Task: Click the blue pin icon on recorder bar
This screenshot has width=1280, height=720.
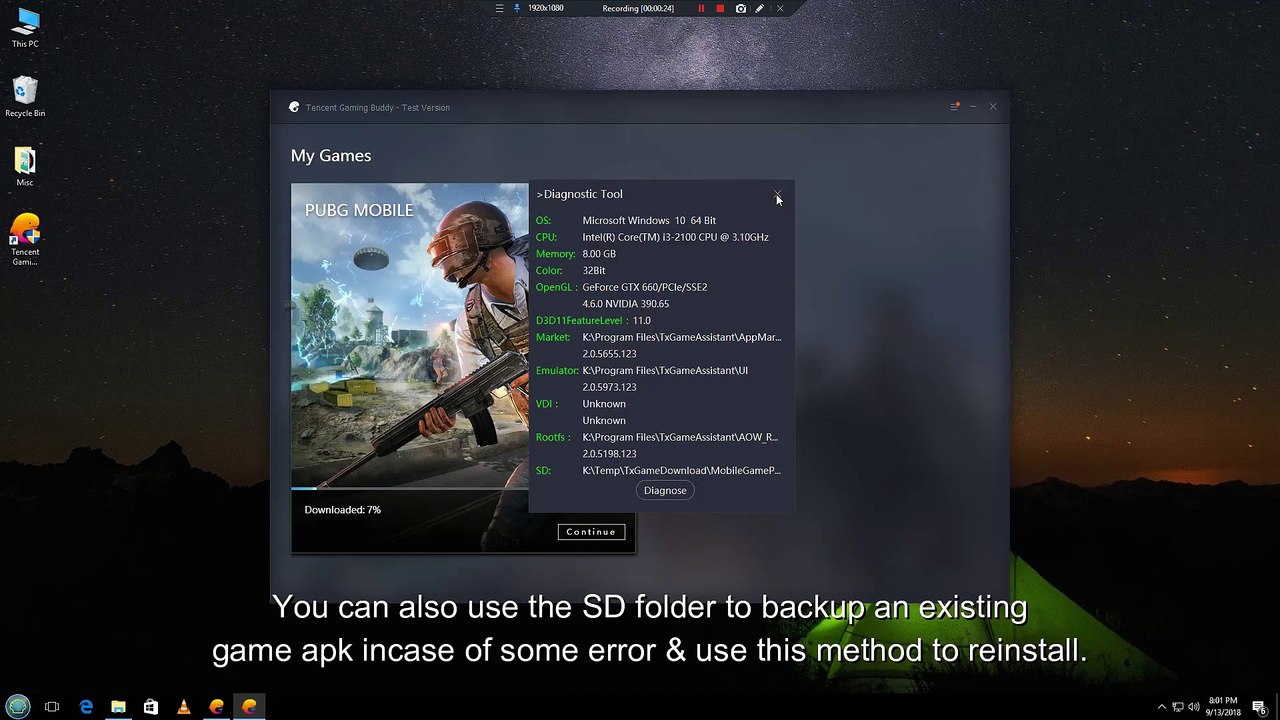Action: coord(517,8)
